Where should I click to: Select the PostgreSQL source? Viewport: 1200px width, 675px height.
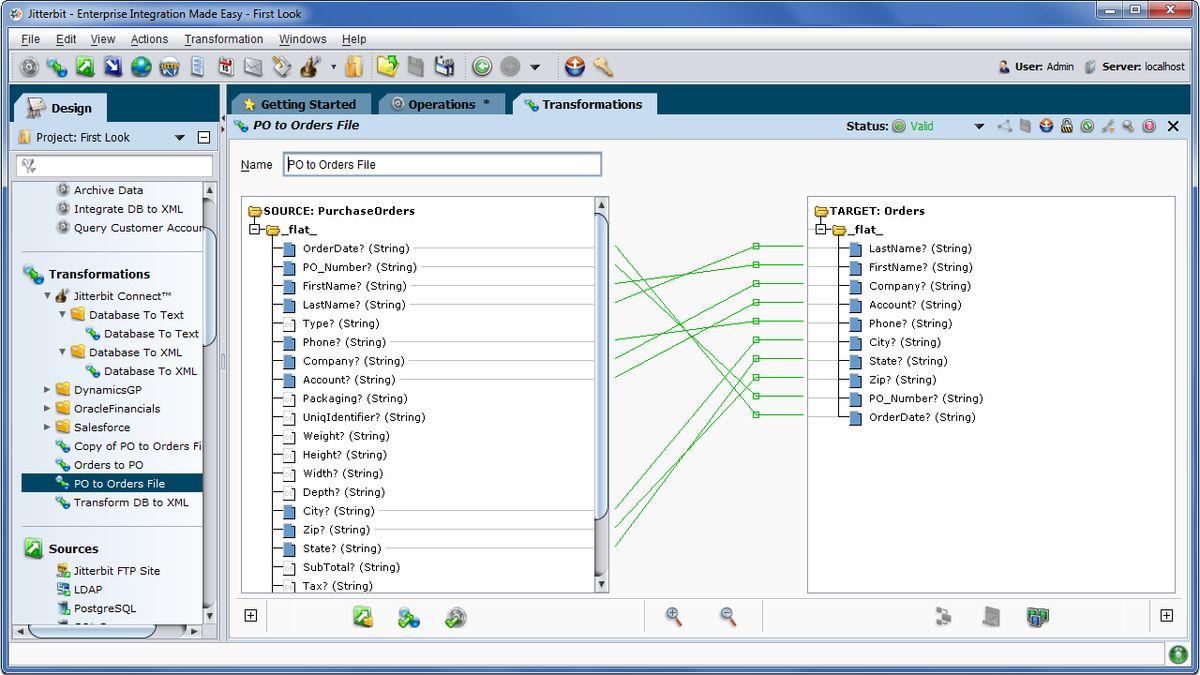click(105, 609)
